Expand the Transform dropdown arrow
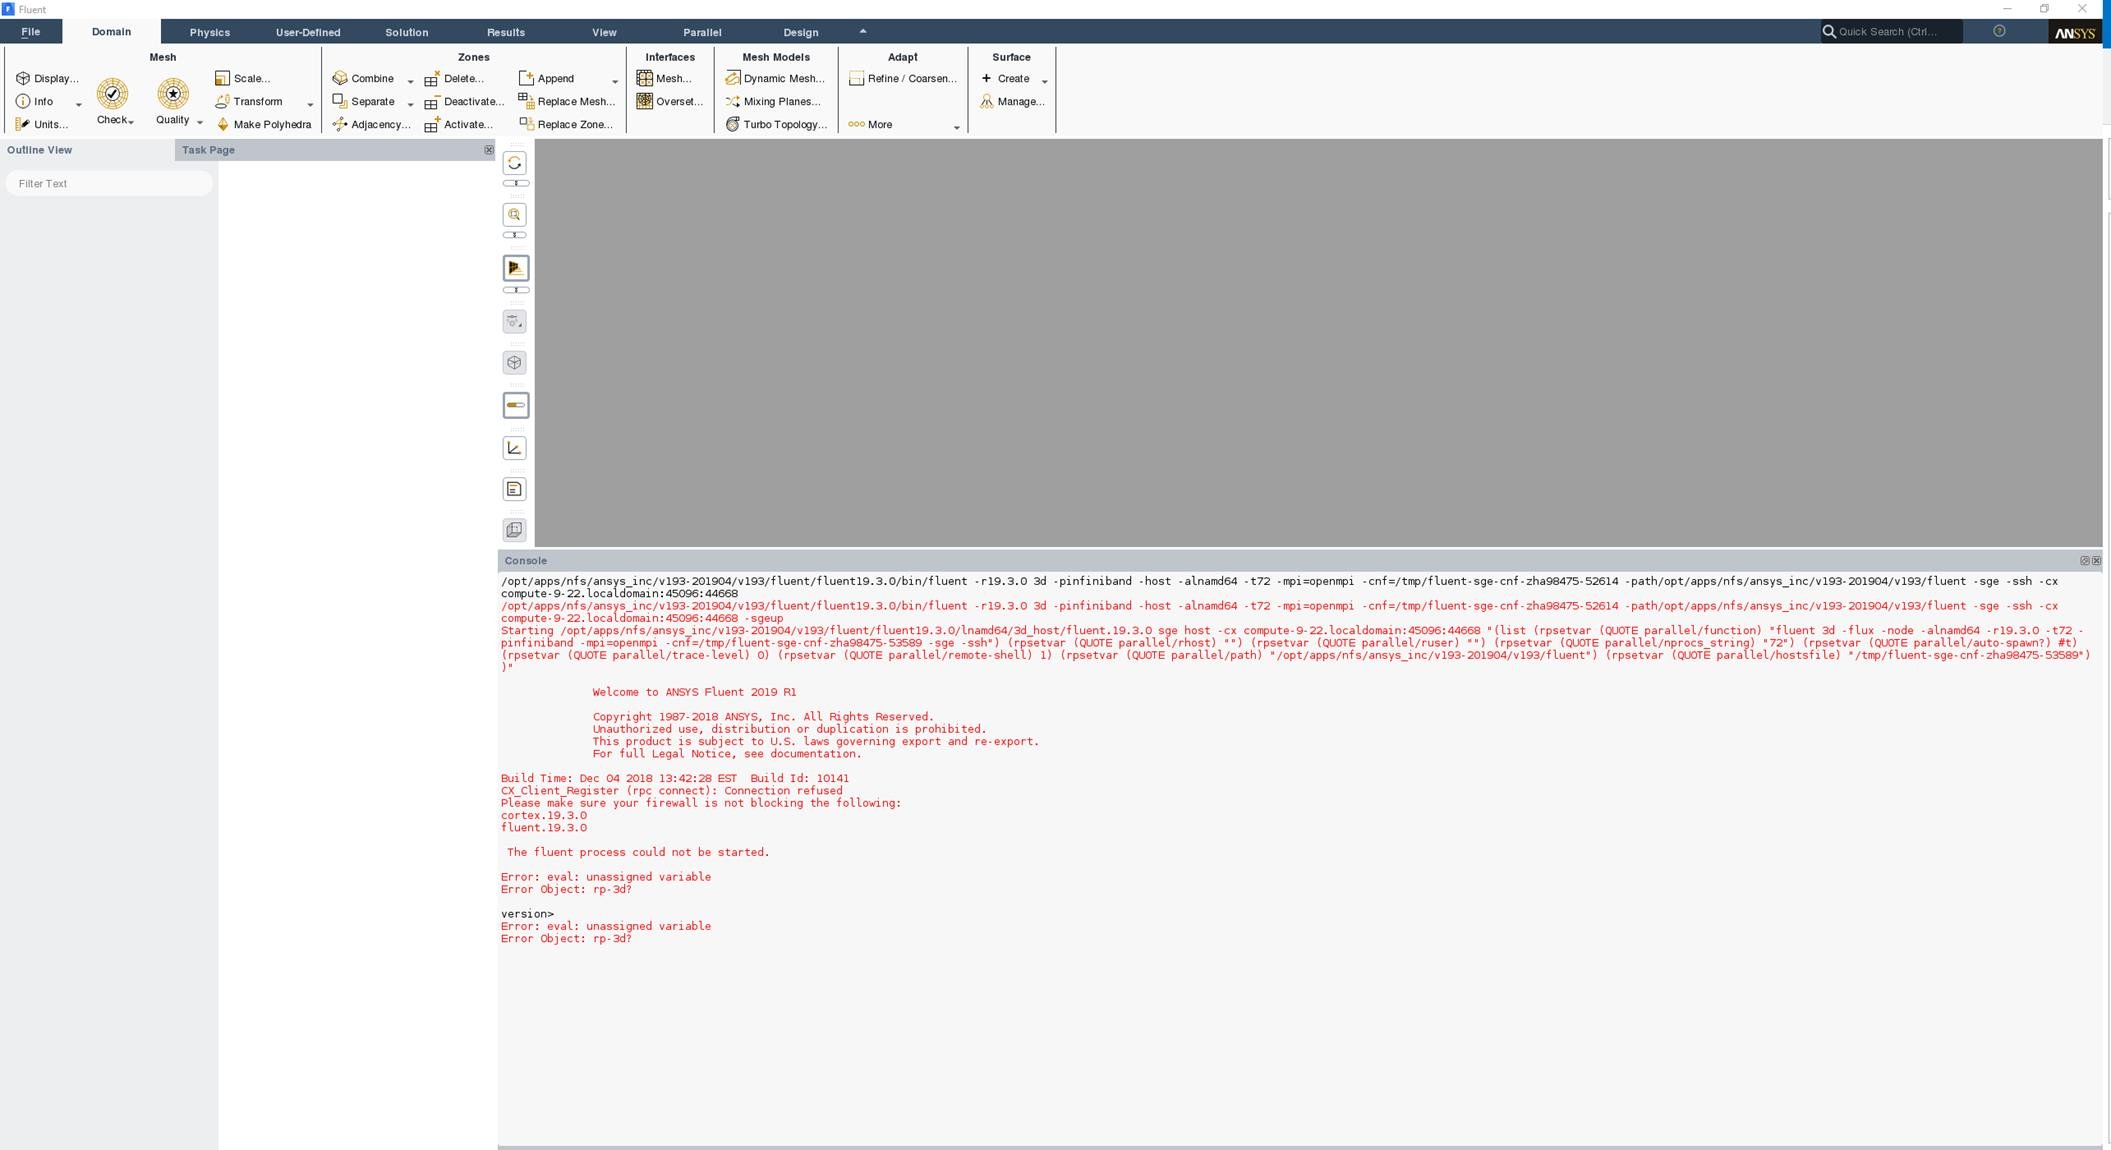This screenshot has width=2111, height=1150. tap(310, 104)
